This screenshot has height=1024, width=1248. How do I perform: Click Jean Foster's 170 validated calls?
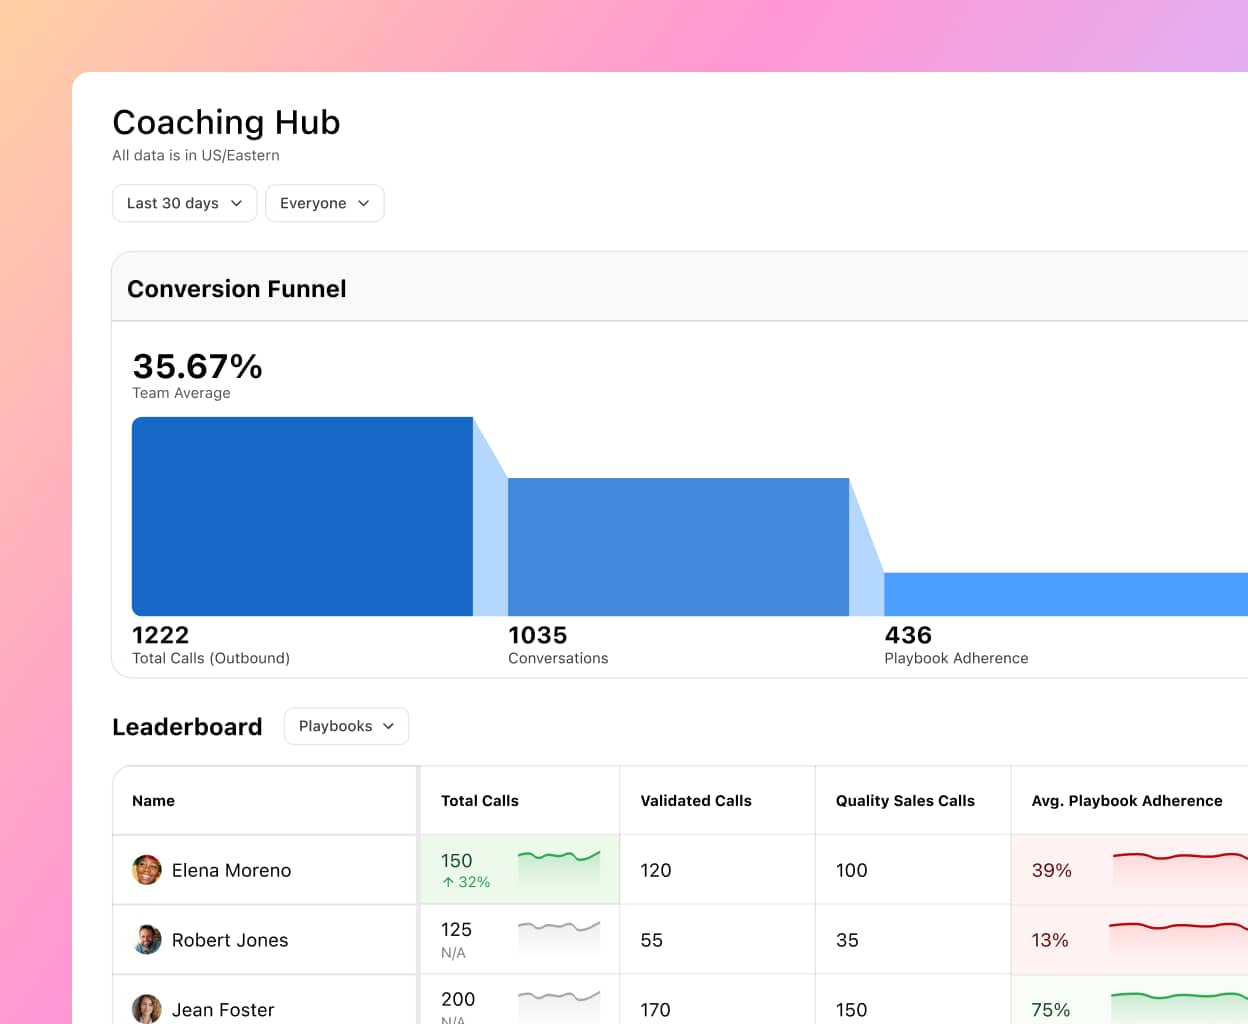[x=656, y=1010]
